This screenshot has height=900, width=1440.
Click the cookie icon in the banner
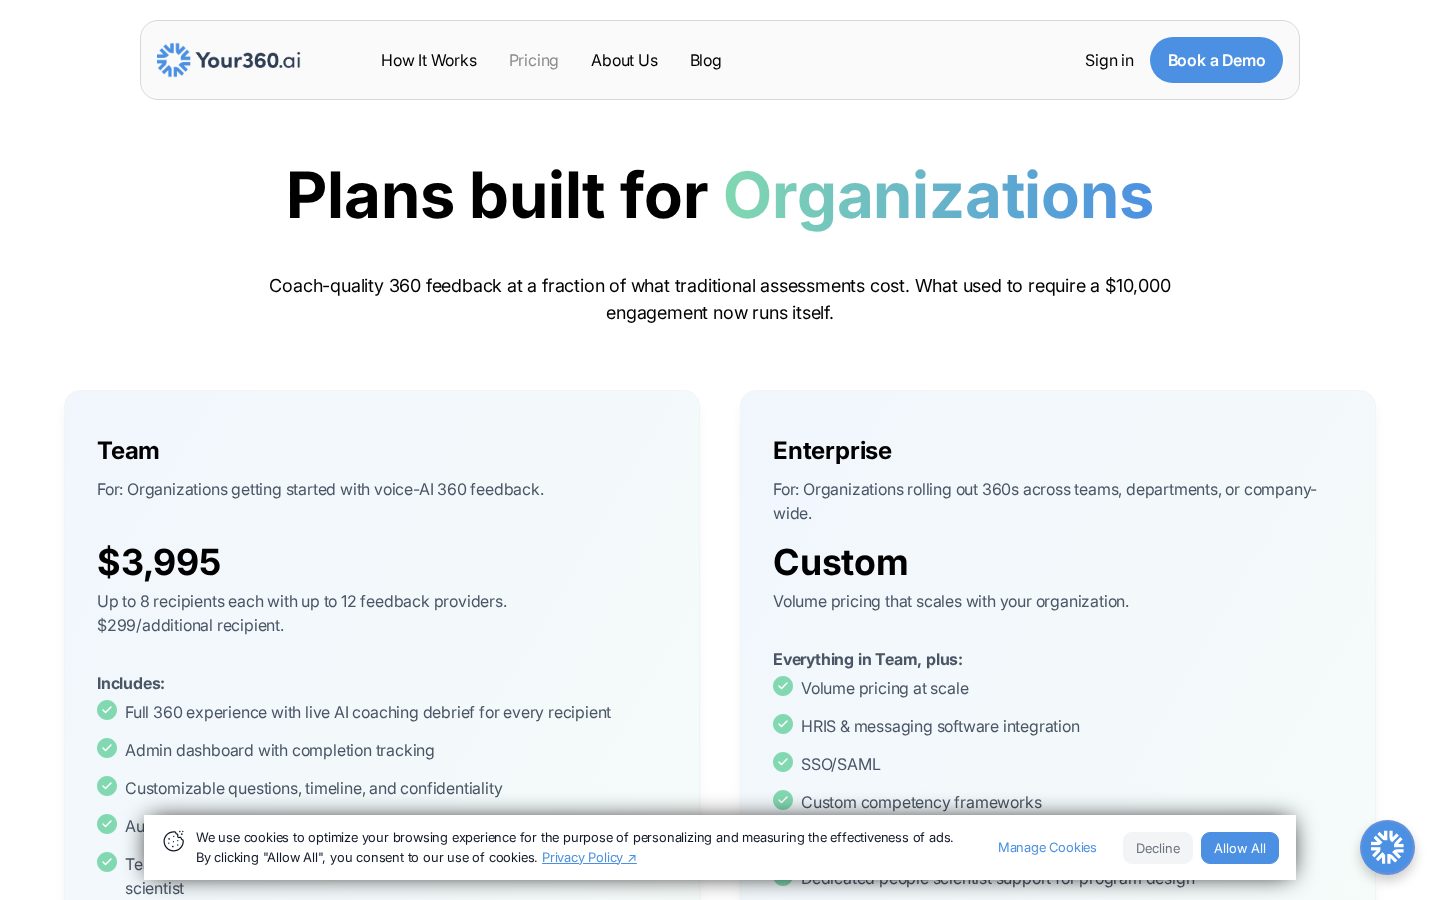[x=174, y=841]
